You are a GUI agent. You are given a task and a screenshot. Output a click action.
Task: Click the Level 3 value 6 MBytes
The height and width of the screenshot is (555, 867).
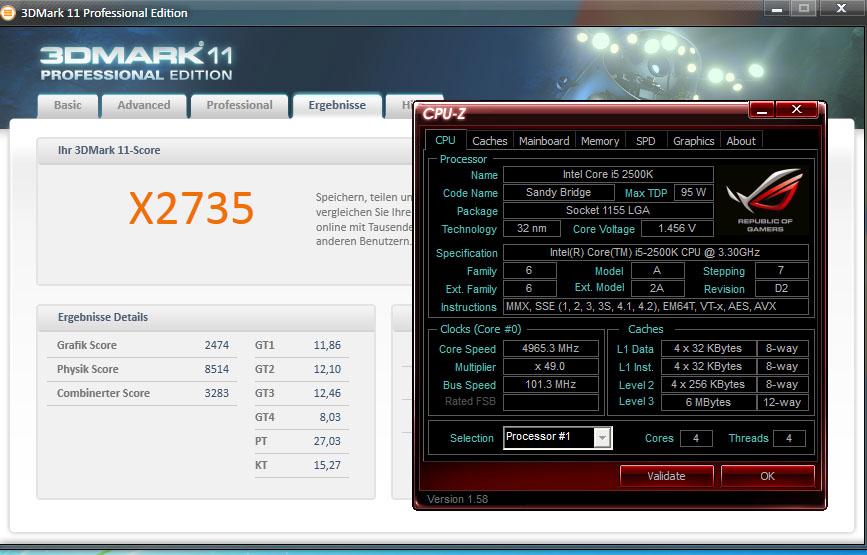708,402
